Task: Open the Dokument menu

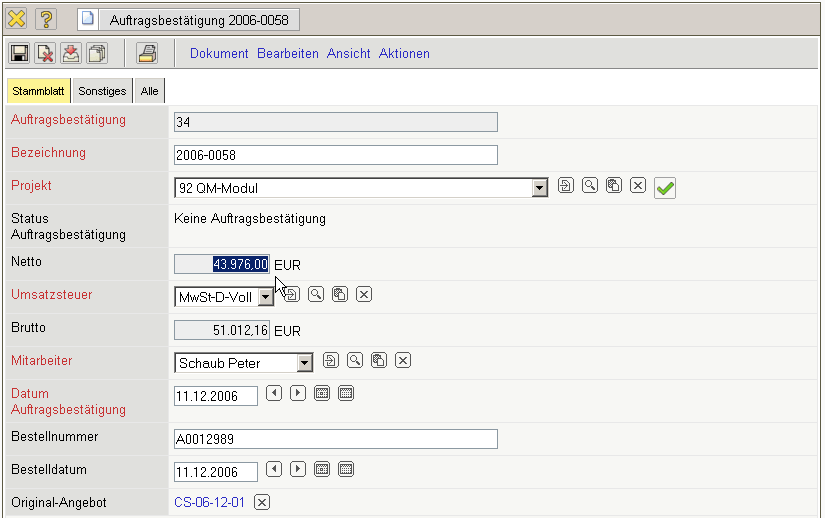Action: pyautogui.click(x=219, y=54)
